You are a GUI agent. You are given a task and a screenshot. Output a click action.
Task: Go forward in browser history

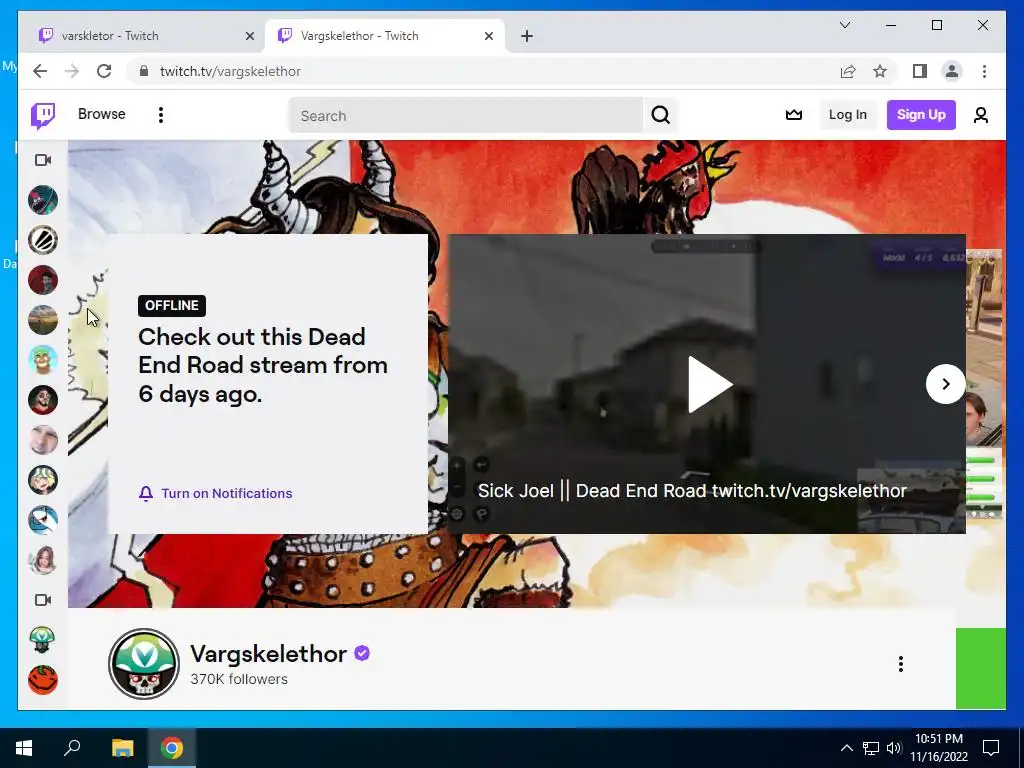tap(72, 71)
